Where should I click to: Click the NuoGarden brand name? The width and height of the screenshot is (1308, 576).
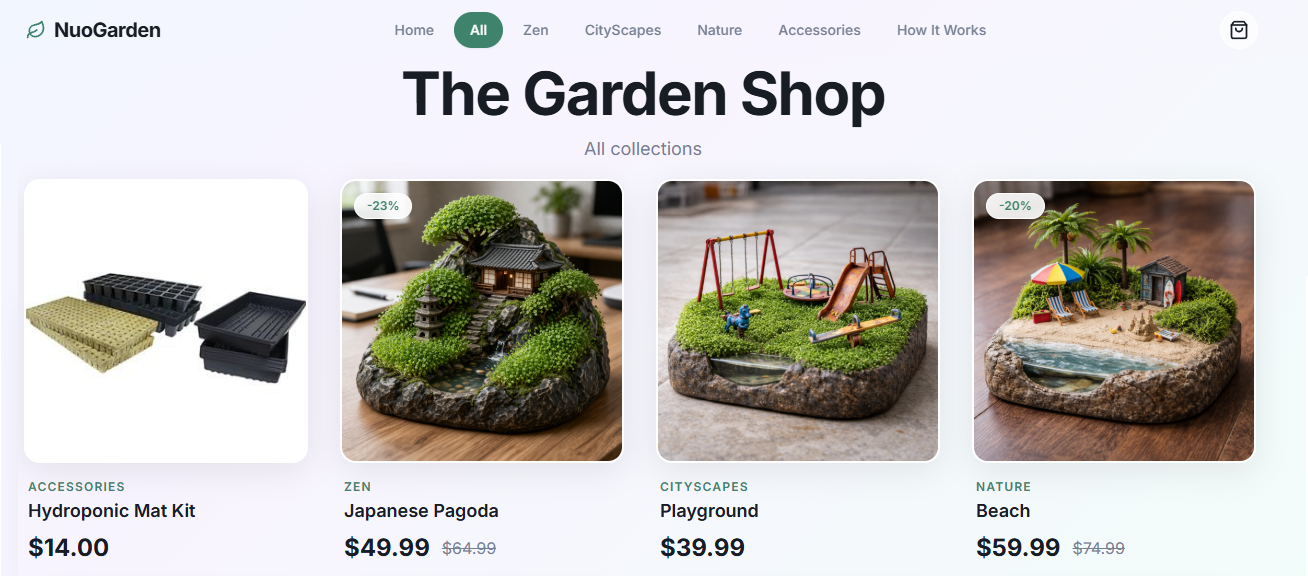point(107,30)
